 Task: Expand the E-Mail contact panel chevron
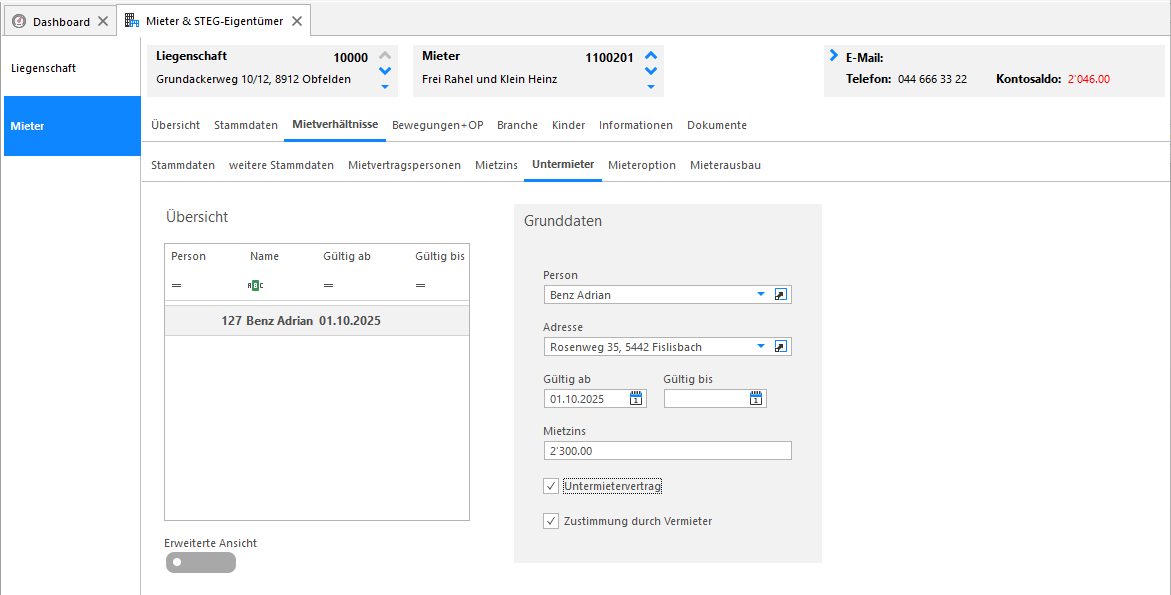[x=834, y=55]
